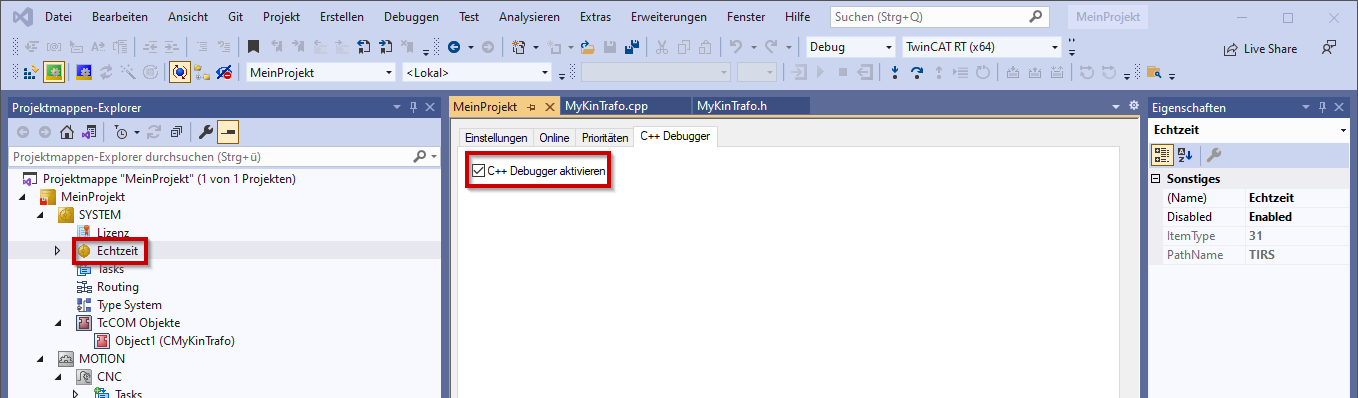1358x398 pixels.
Task: Select the Lizenz tree item
Action: (113, 232)
